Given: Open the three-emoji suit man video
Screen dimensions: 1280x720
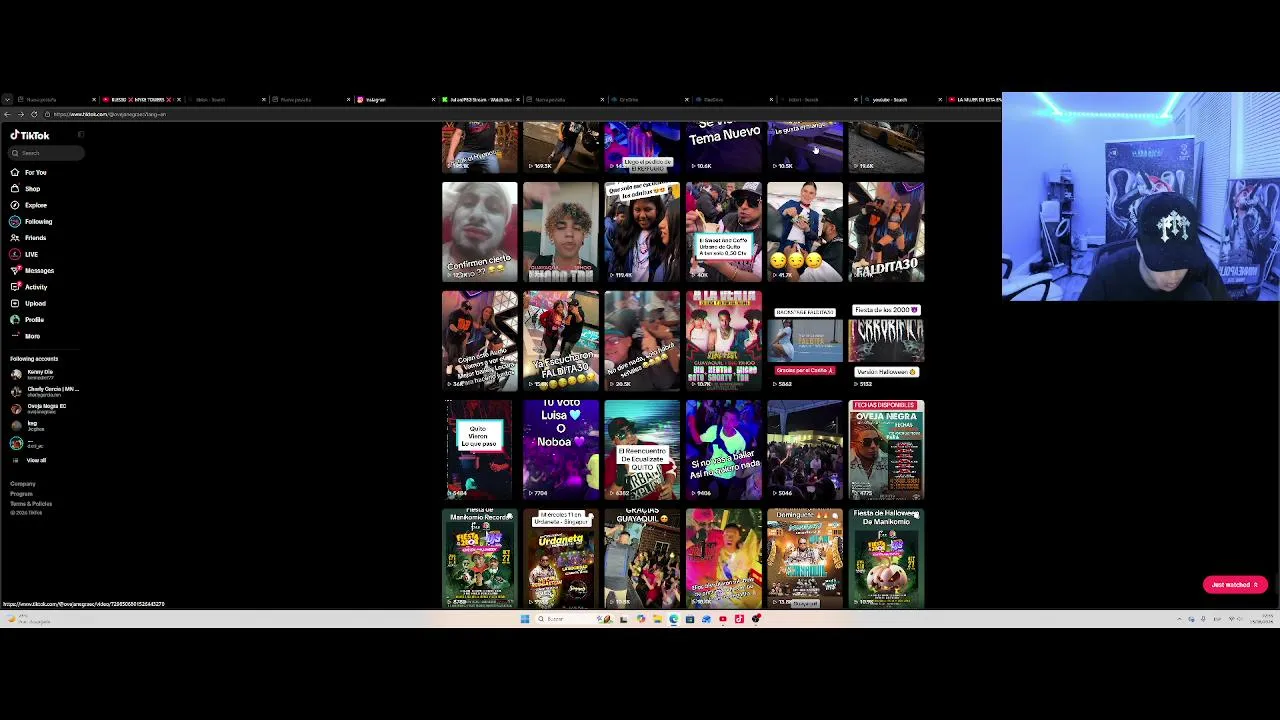Looking at the screenshot, I should point(805,232).
